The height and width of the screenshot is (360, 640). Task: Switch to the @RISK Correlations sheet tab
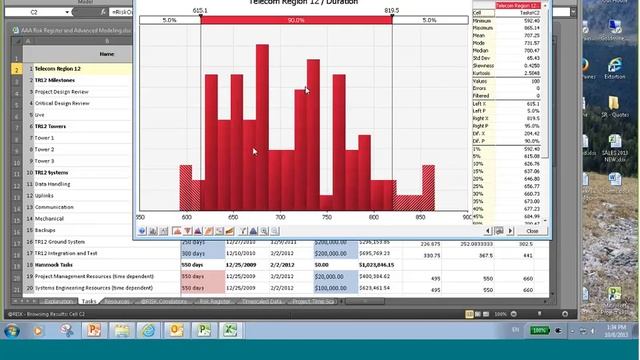pyautogui.click(x=164, y=301)
